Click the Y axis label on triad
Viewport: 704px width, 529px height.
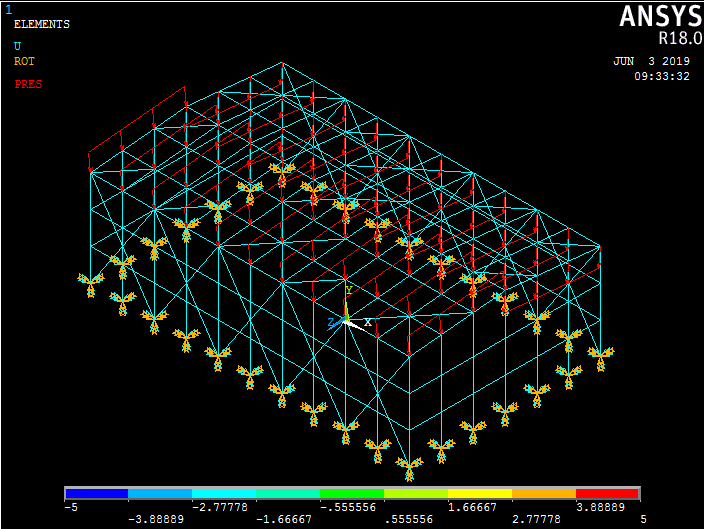point(348,290)
